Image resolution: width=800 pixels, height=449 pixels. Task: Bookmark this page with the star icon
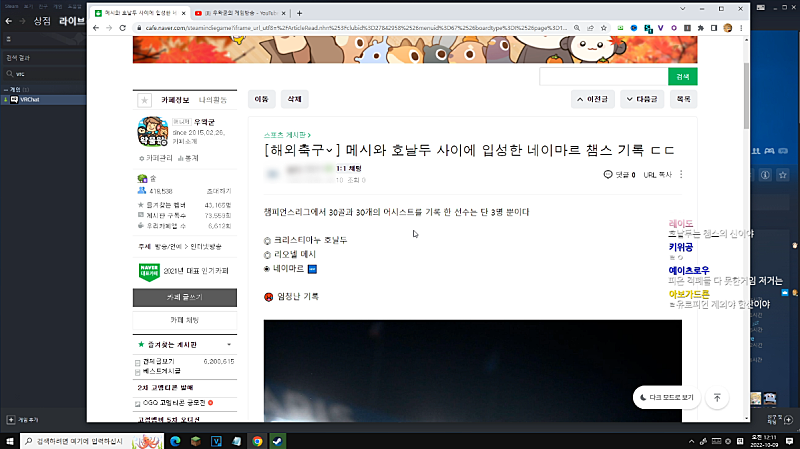[x=604, y=28]
